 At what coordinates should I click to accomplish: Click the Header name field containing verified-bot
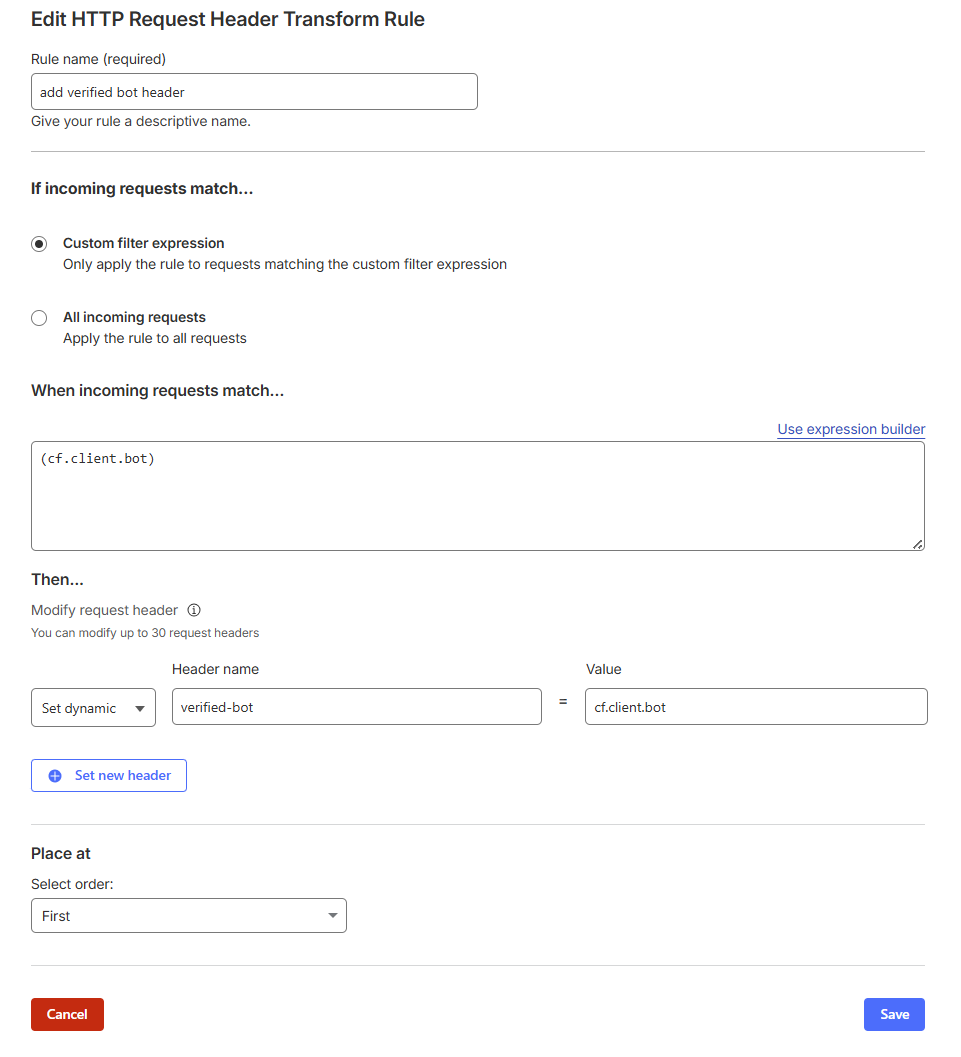356,707
